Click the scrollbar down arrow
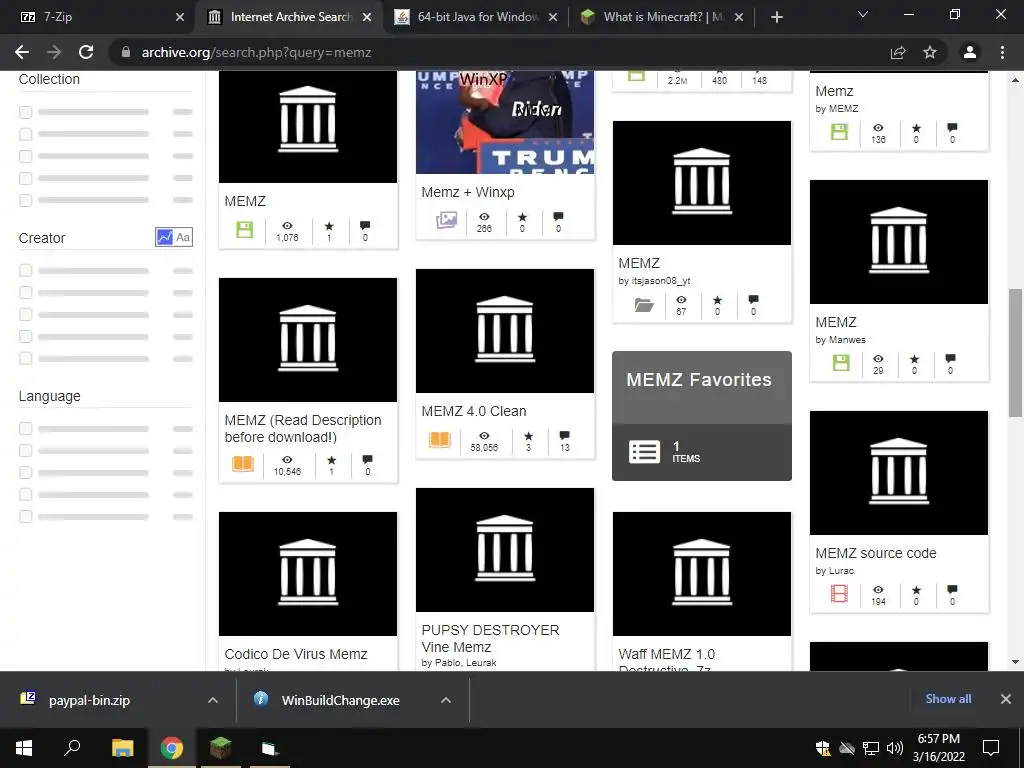Image resolution: width=1024 pixels, height=768 pixels. [x=1015, y=662]
